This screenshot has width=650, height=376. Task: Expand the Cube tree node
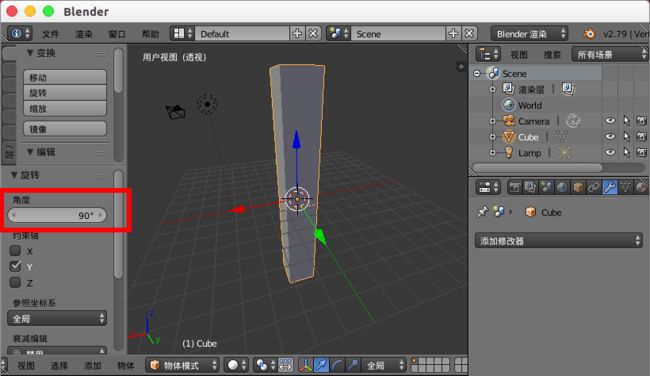[492, 137]
